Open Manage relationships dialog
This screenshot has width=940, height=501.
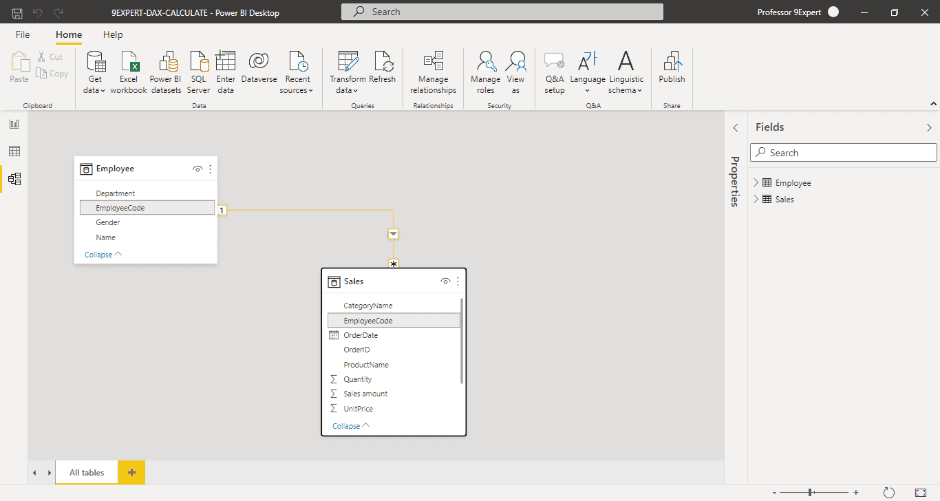click(433, 71)
